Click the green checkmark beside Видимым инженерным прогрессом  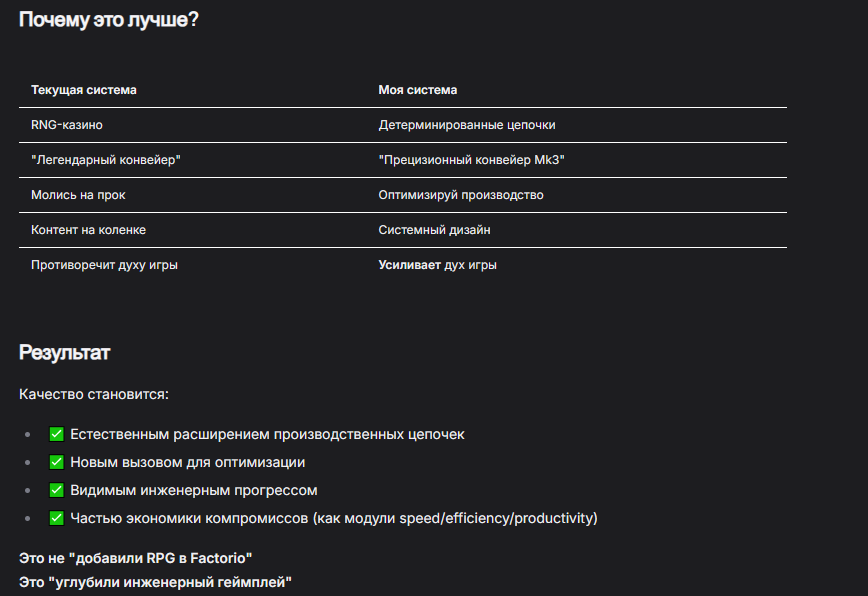click(x=56, y=490)
